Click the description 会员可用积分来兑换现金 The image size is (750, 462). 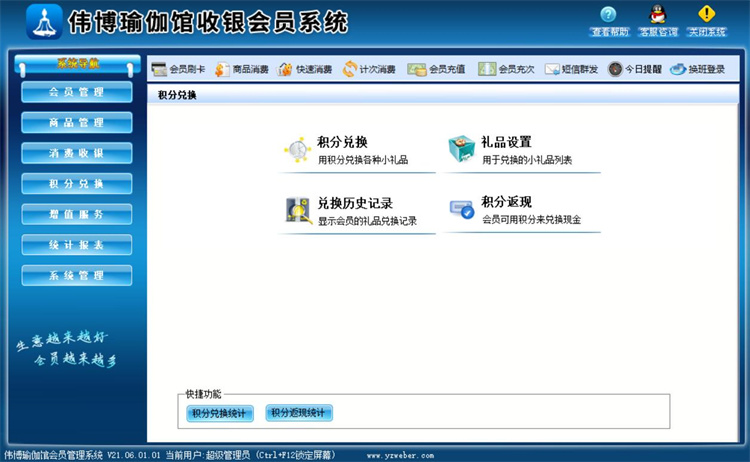(531, 220)
